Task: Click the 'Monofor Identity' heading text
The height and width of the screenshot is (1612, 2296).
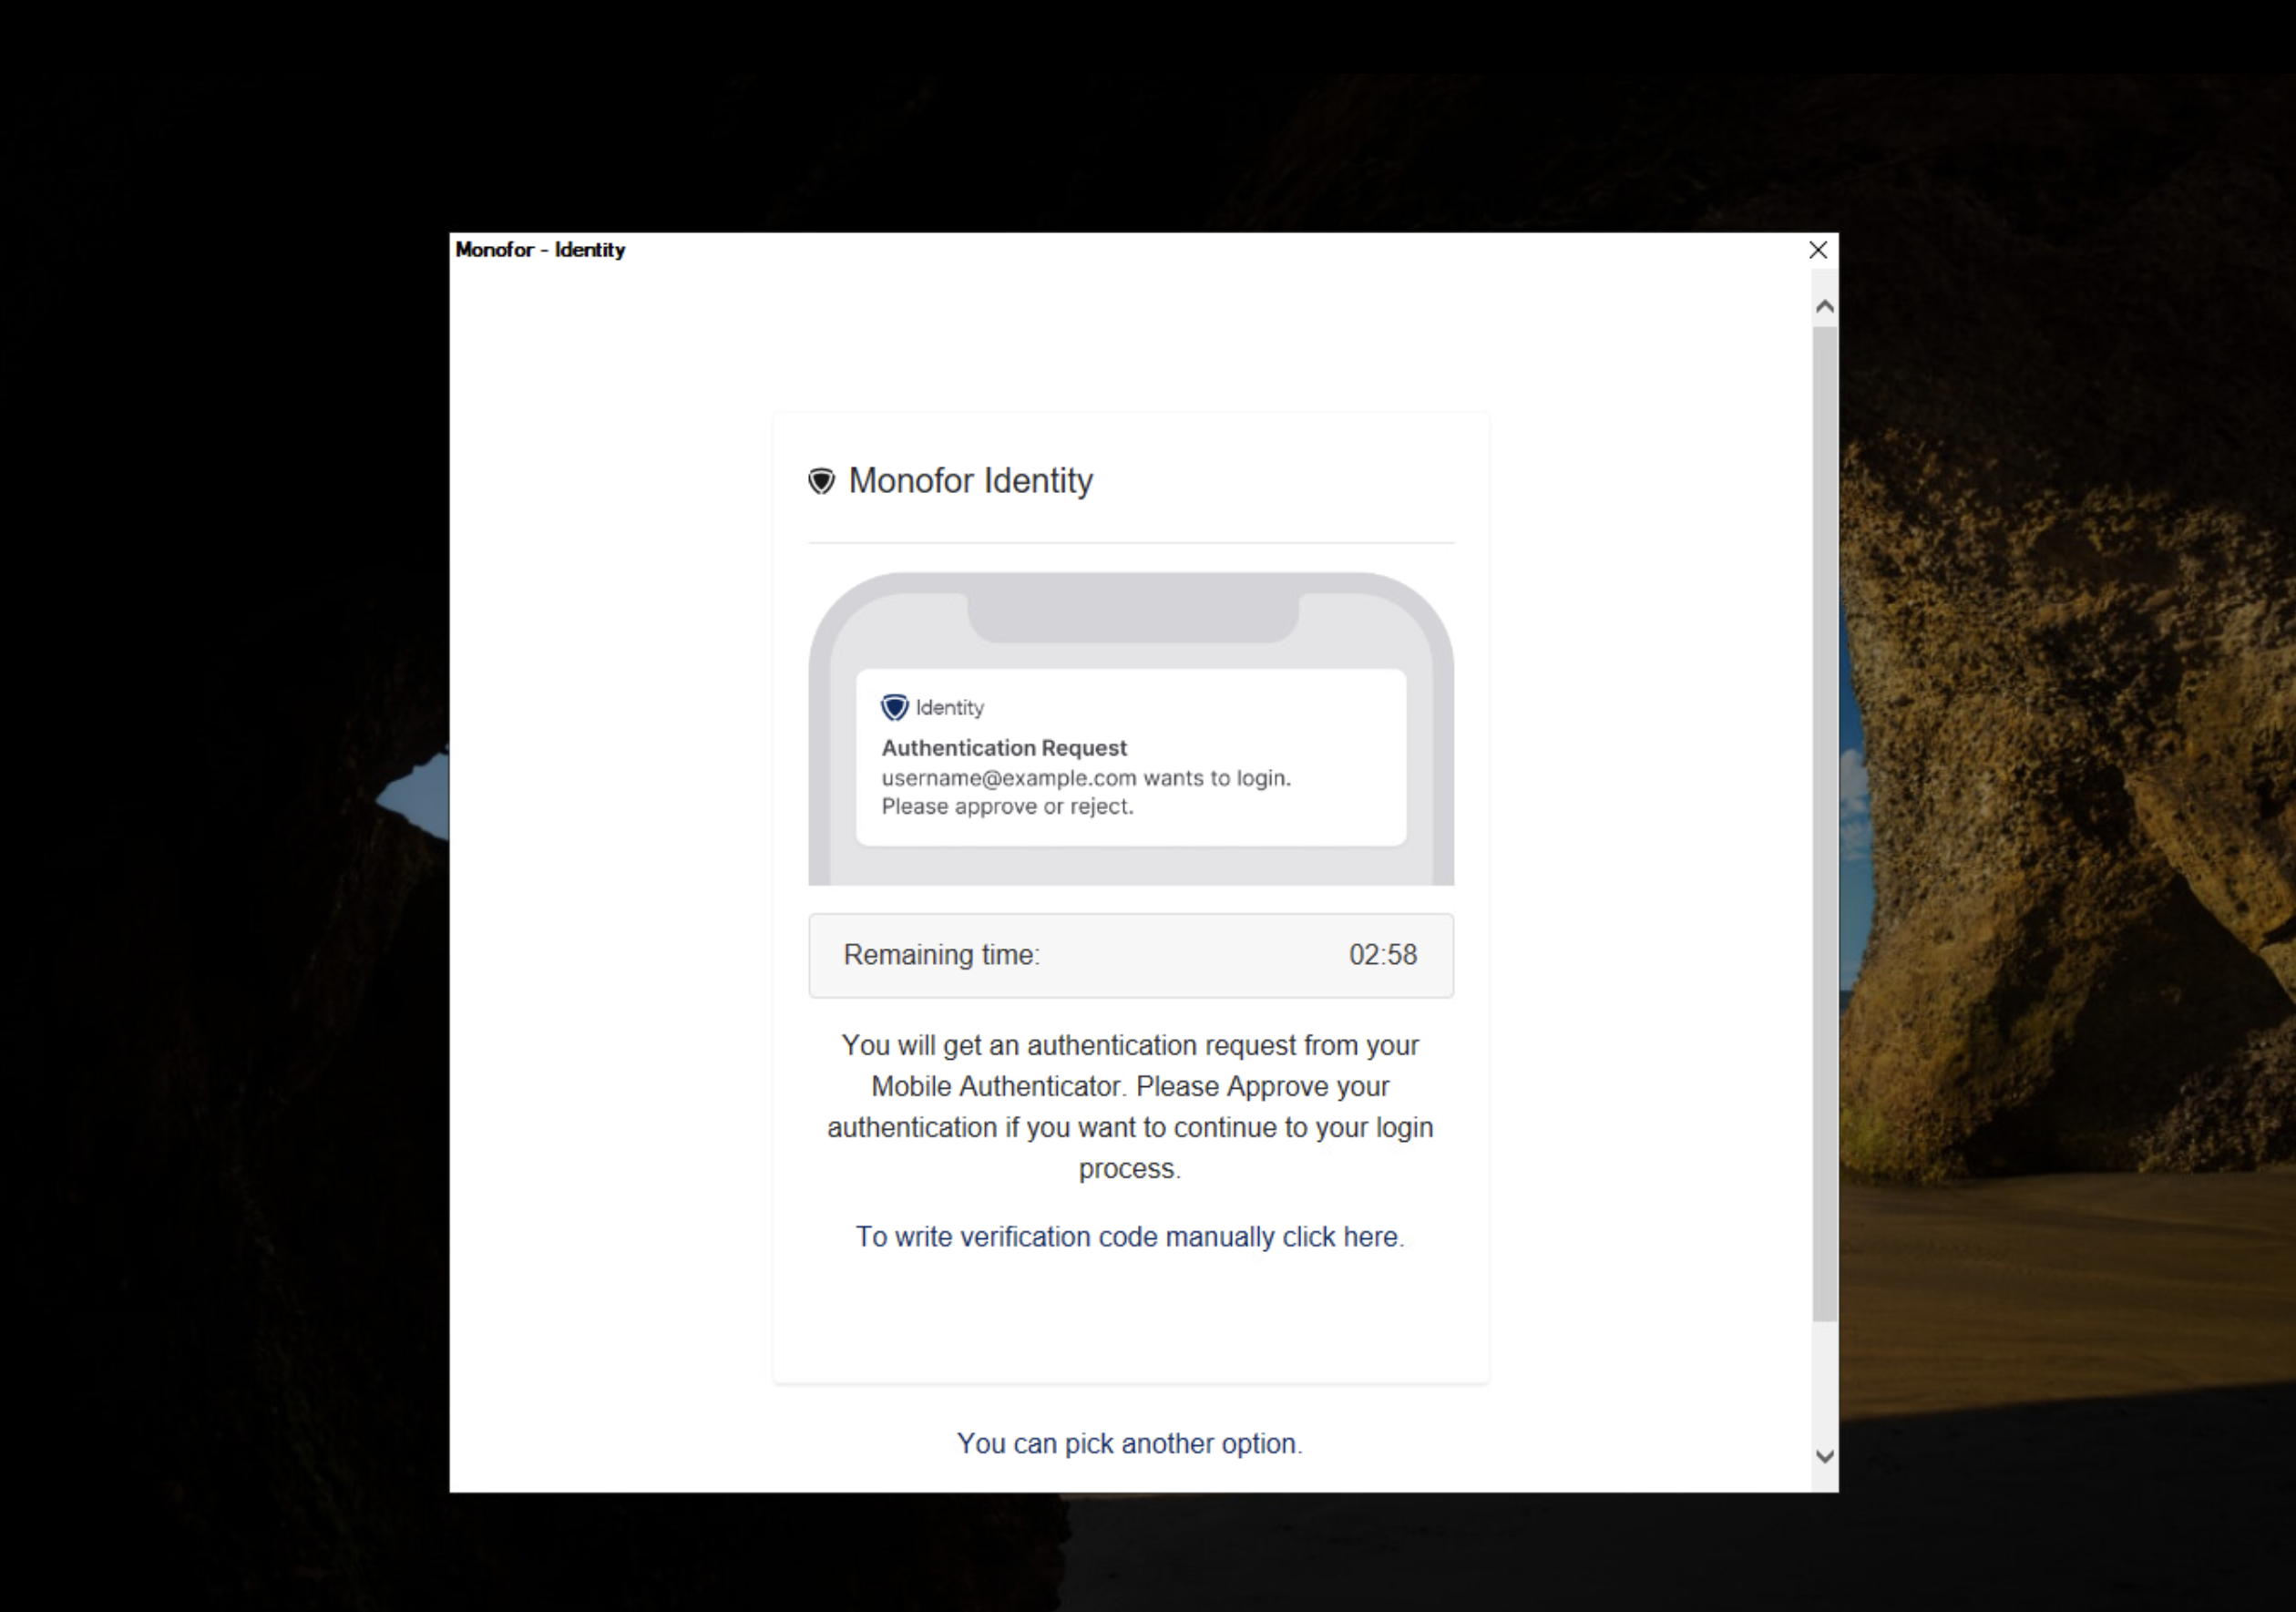Action: [x=970, y=481]
